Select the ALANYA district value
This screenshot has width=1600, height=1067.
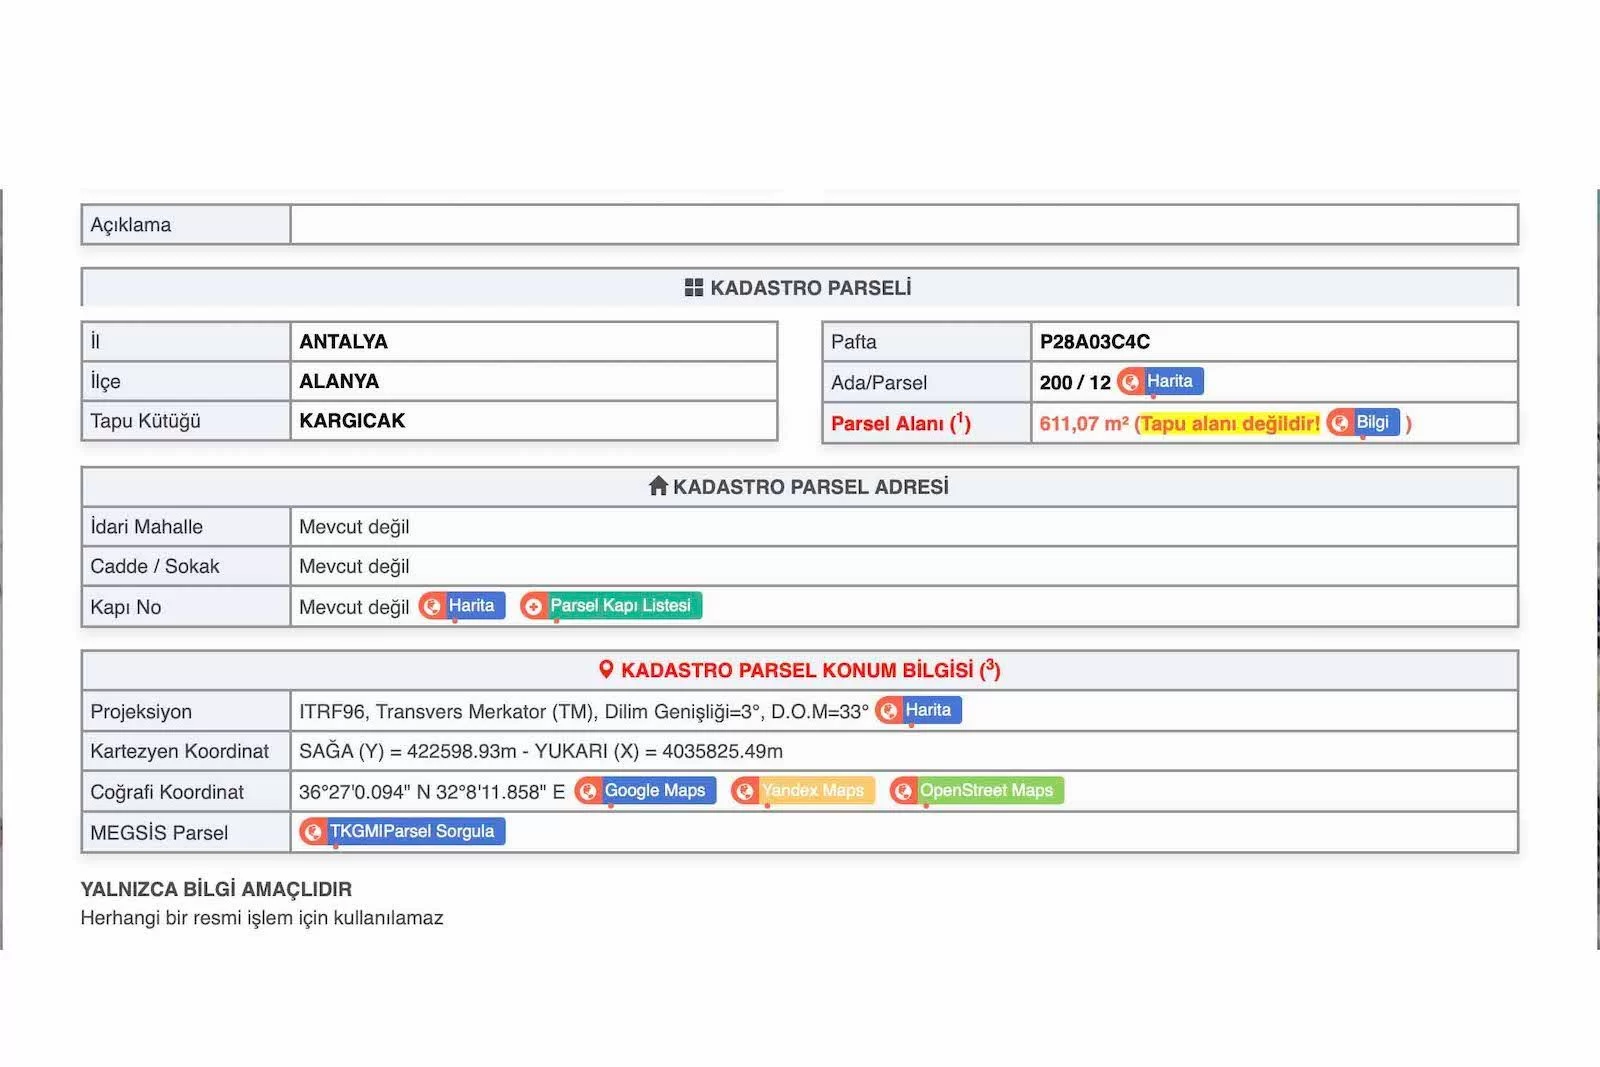[x=339, y=381]
